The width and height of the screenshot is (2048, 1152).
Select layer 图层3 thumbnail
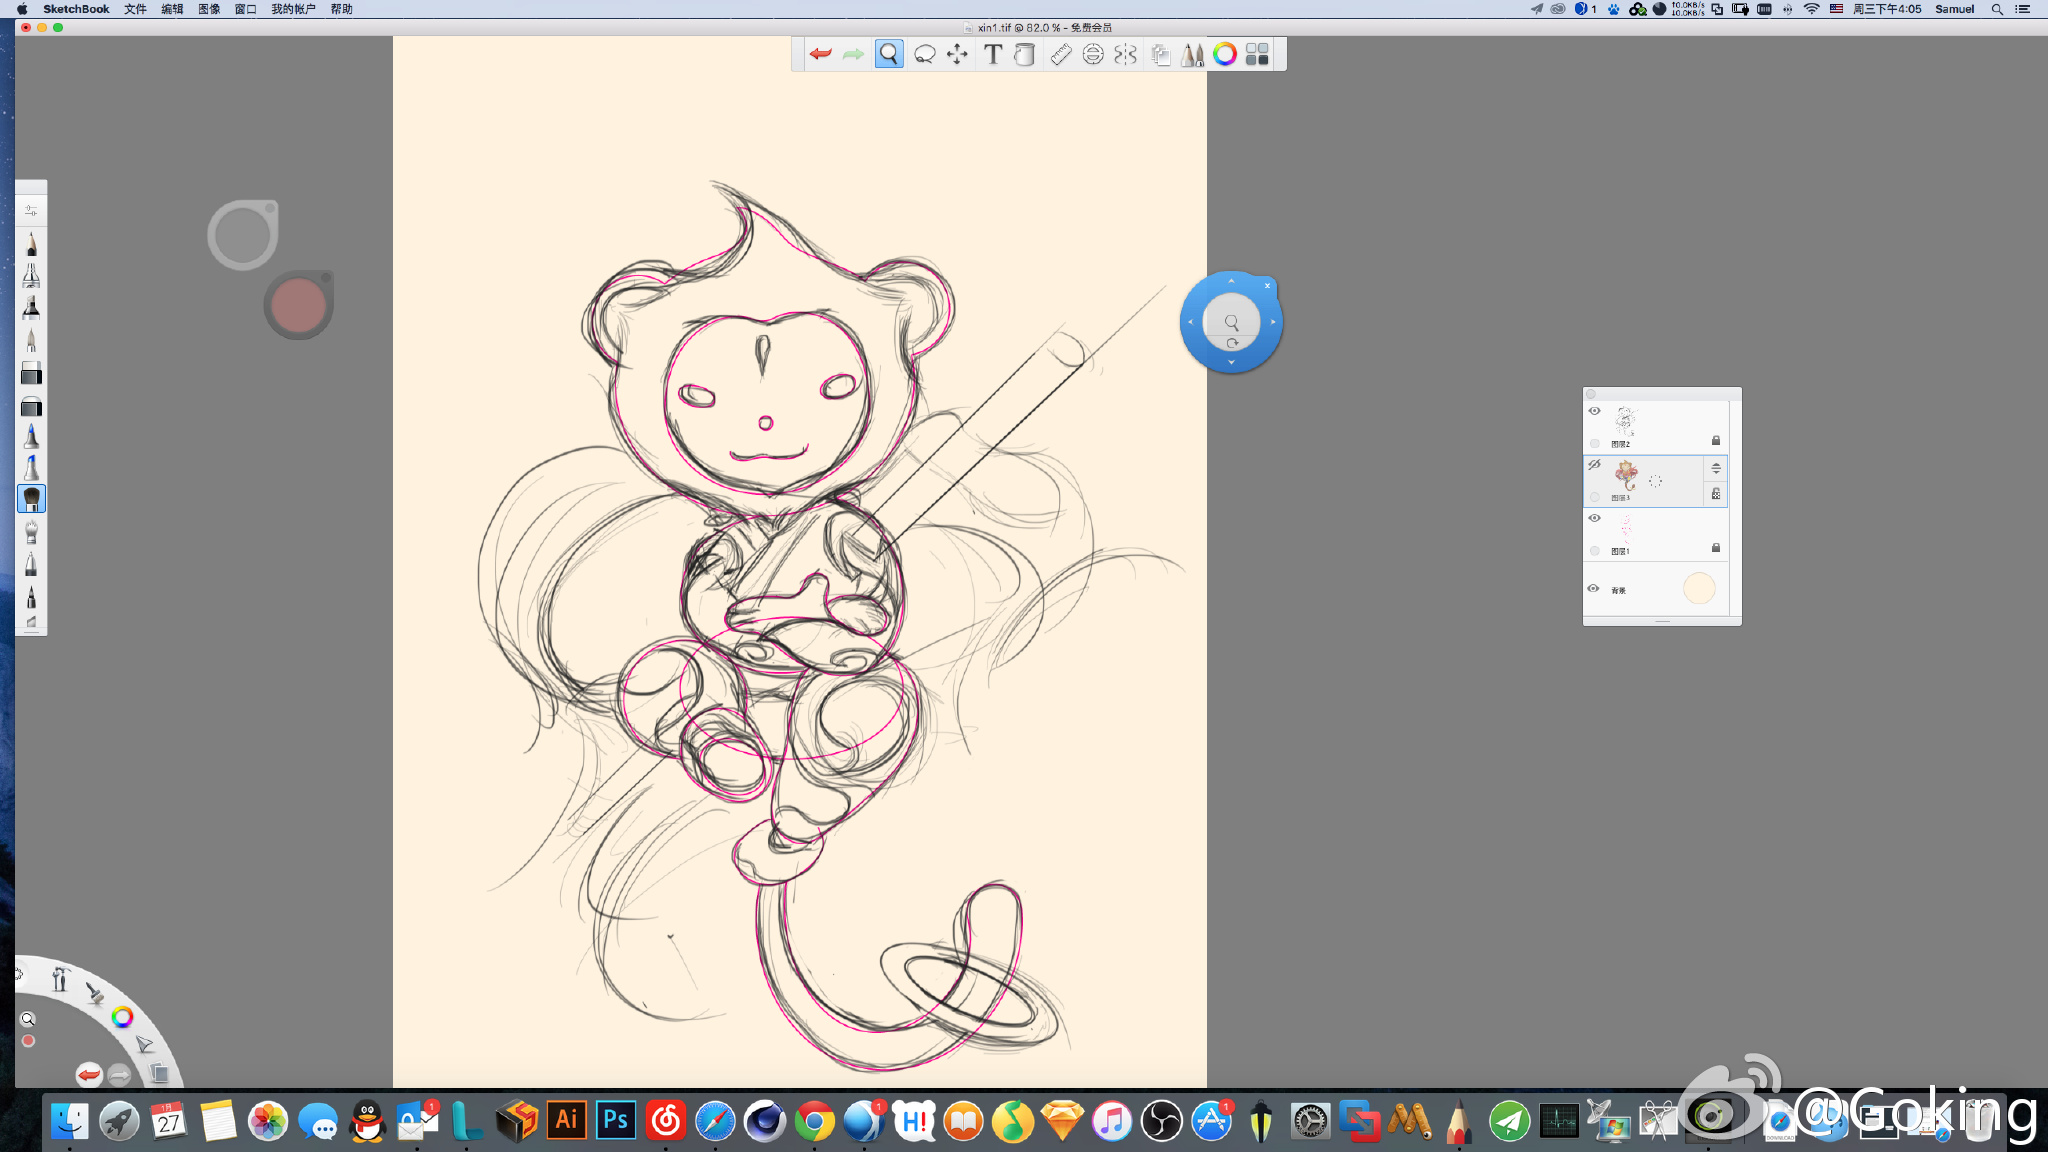click(x=1628, y=474)
